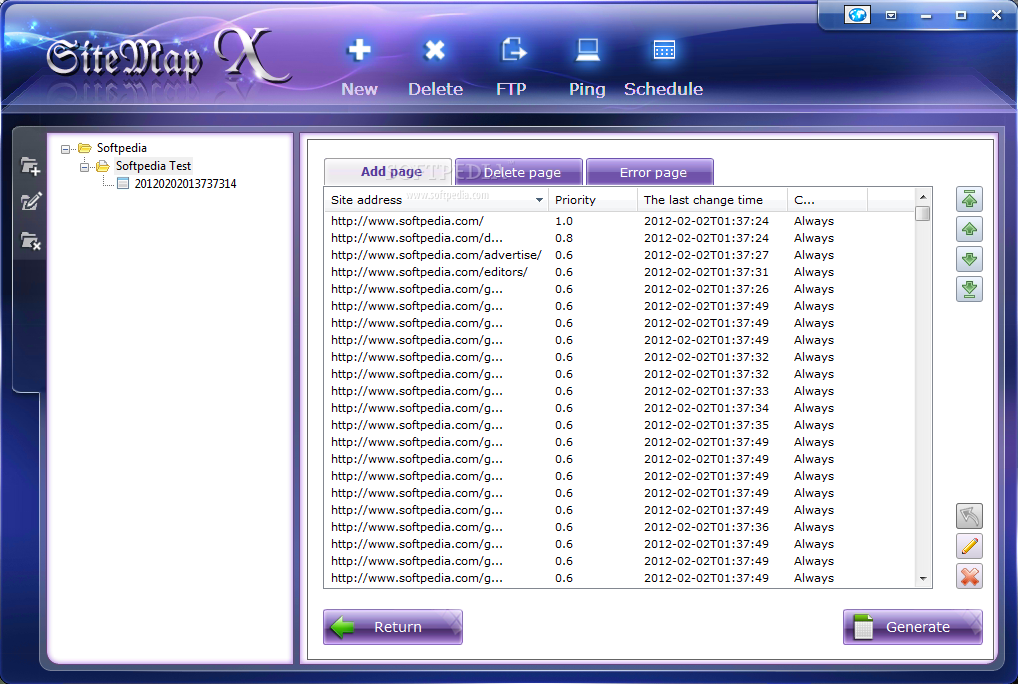
Task: Click timestamp 2012-02-02T01:37:35
Action: [x=706, y=425]
